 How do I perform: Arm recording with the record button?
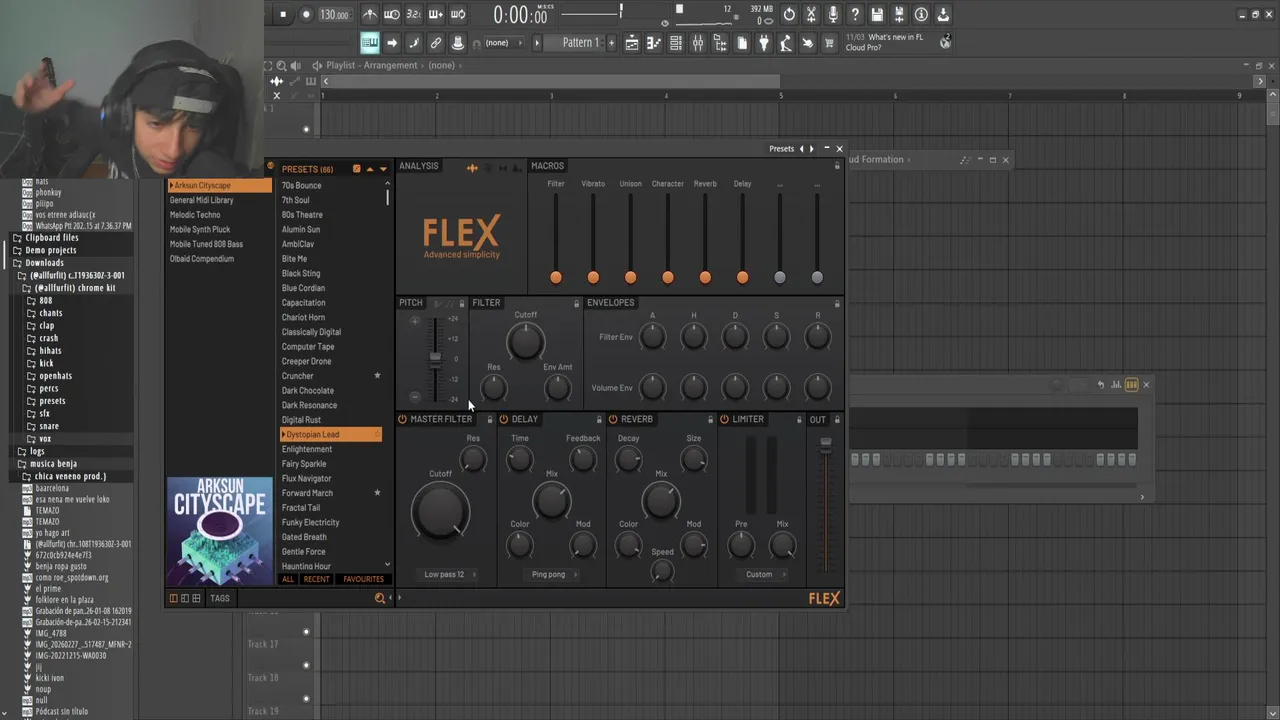click(x=306, y=14)
